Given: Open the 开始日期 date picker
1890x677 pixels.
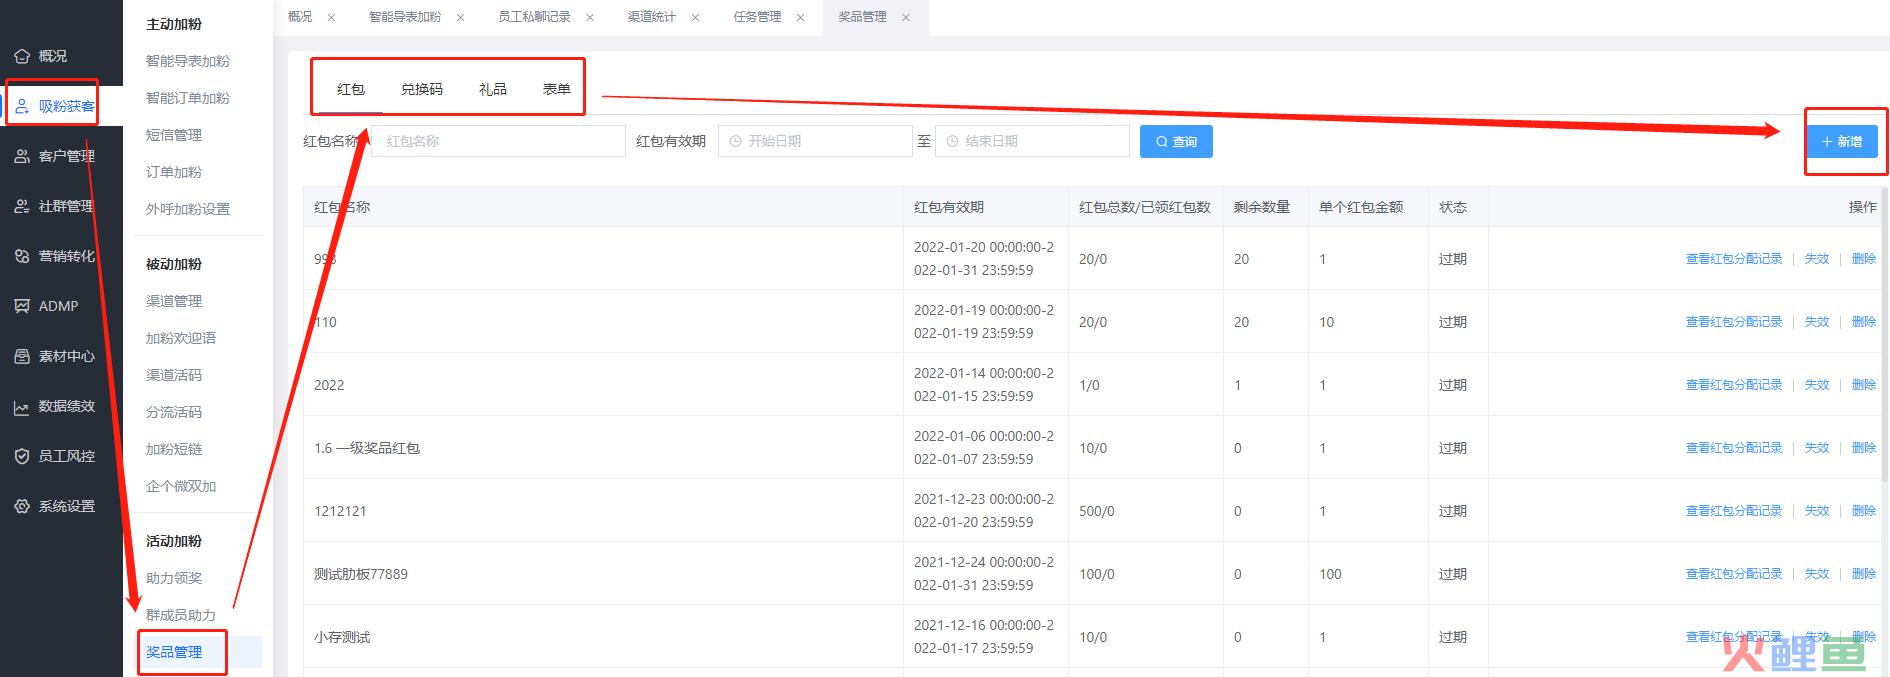Looking at the screenshot, I should tap(815, 141).
